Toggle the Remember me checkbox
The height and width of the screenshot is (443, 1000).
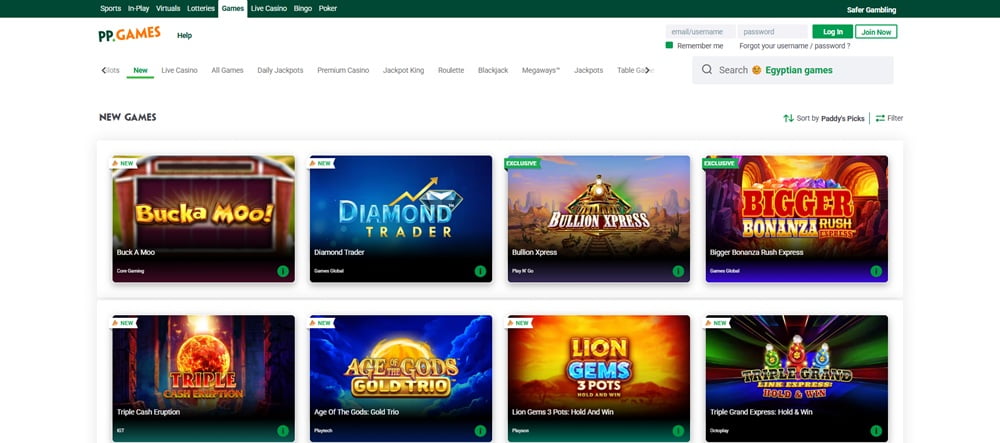(x=669, y=45)
